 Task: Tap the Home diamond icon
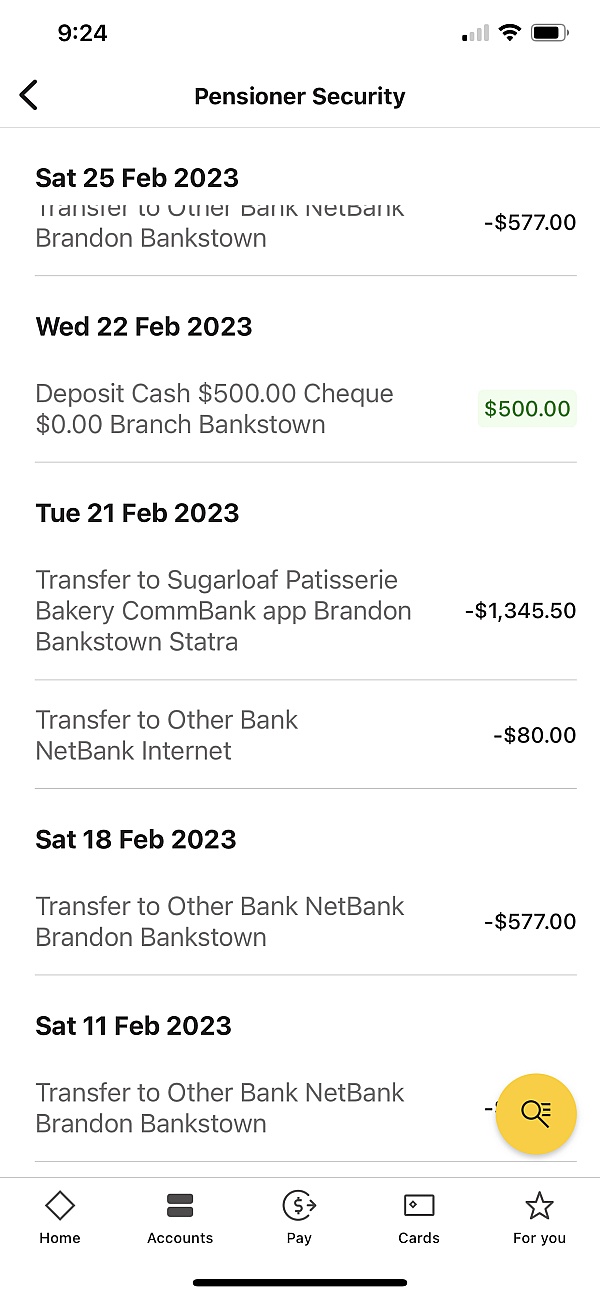tap(60, 1206)
